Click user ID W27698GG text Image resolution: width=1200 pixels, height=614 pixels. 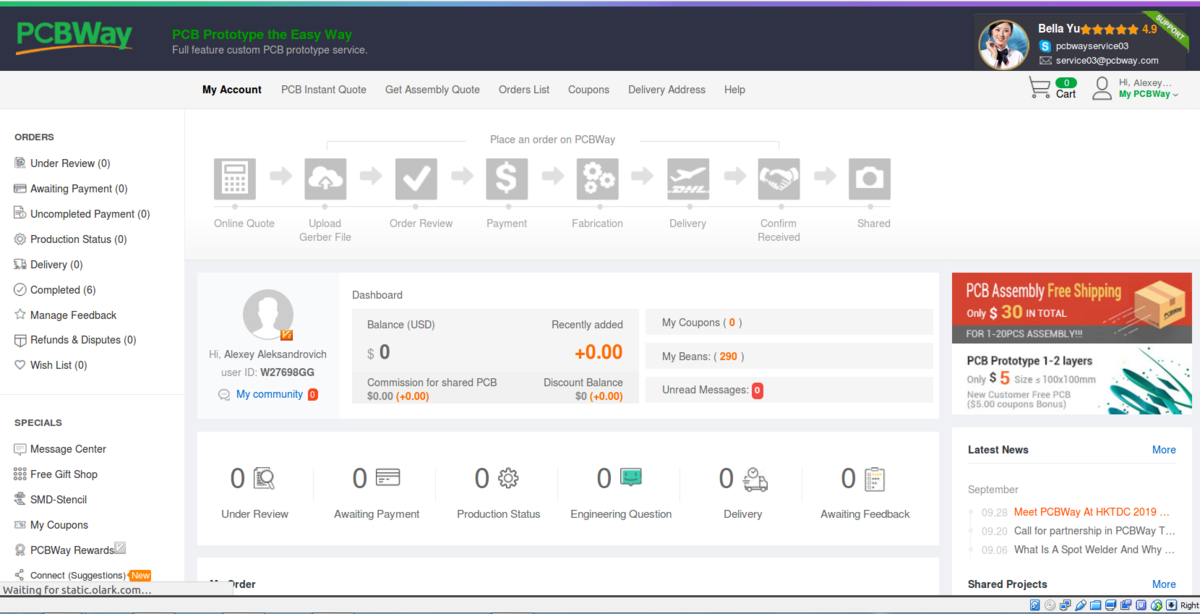tap(288, 372)
